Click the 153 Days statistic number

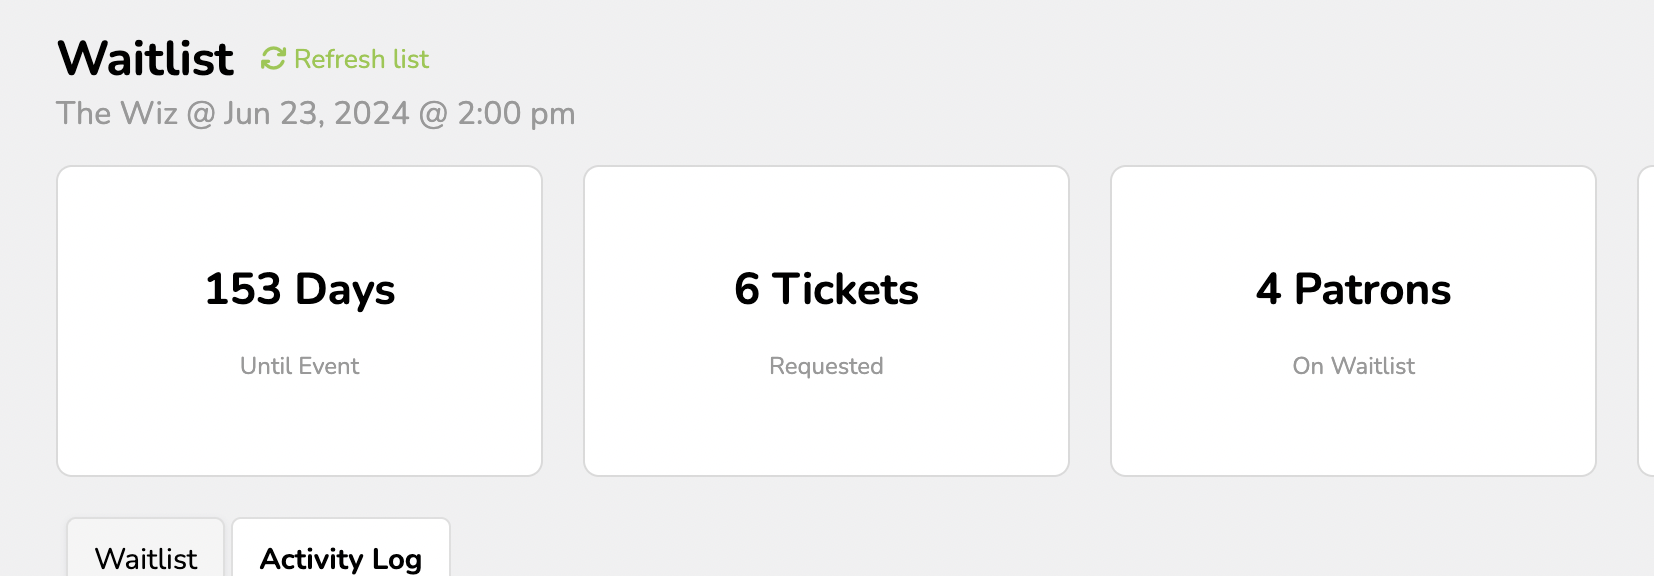pos(299,290)
